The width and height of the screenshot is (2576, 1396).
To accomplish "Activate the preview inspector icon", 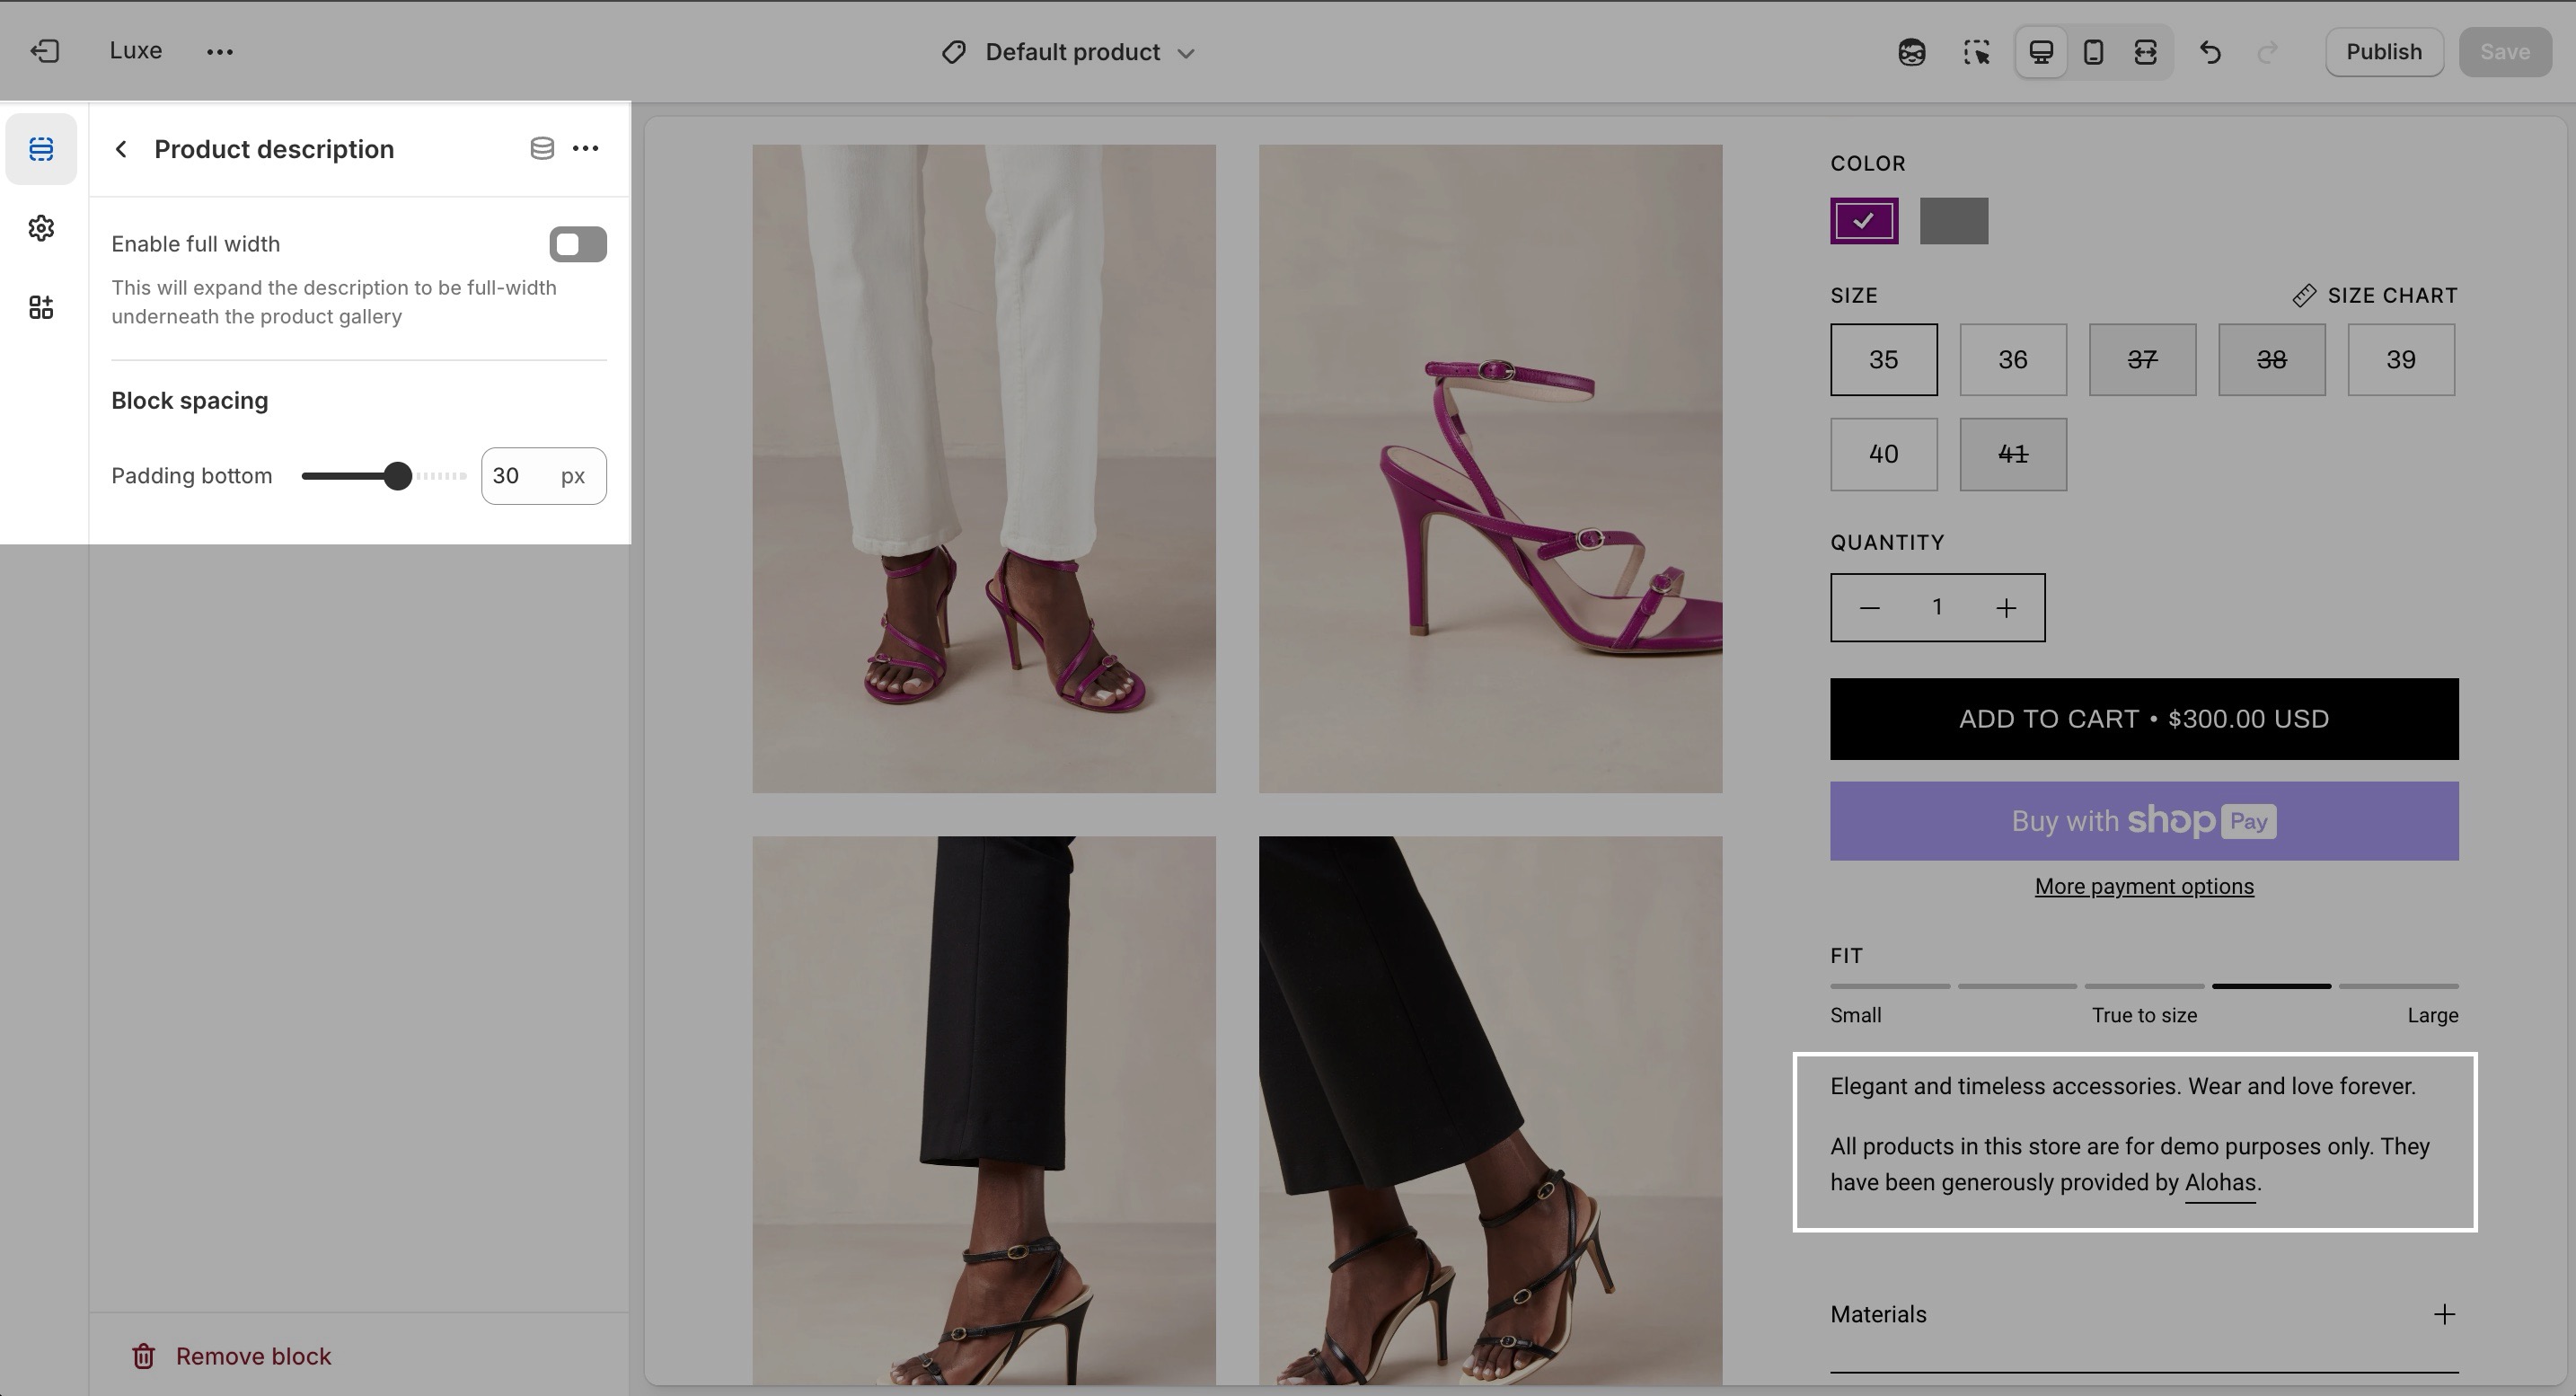I will pyautogui.click(x=1976, y=52).
